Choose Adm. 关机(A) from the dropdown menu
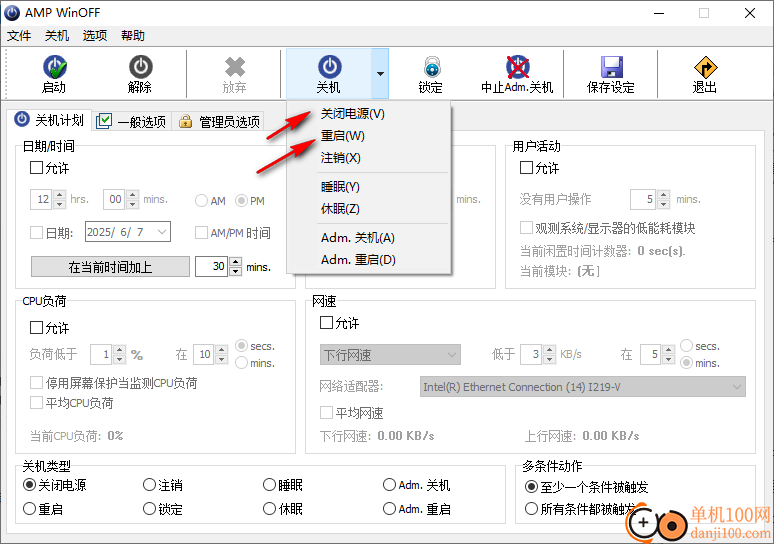774x544 pixels. click(x=369, y=238)
